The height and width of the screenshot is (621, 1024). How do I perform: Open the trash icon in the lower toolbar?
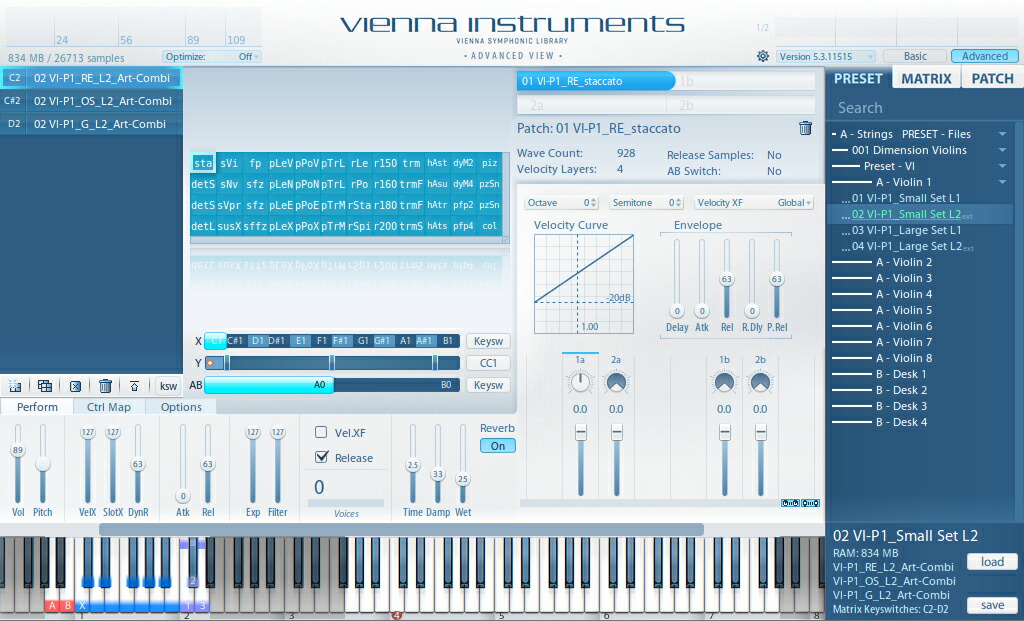105,386
